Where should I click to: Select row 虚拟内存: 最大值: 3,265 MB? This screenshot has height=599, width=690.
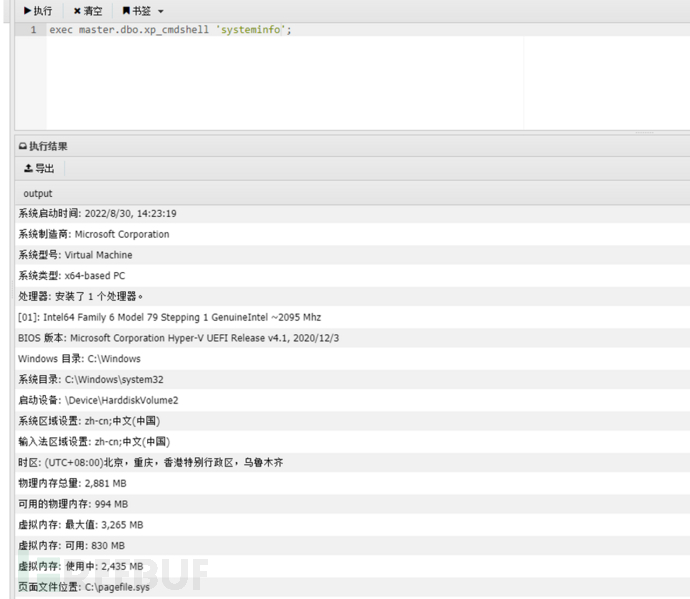click(x=352, y=525)
